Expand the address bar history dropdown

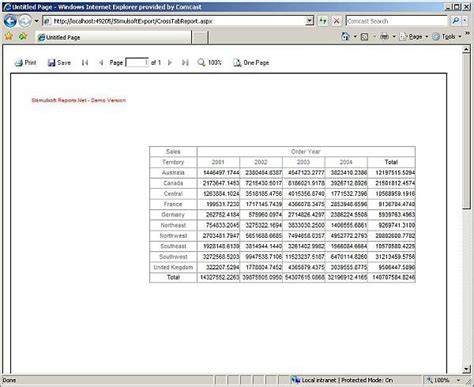(x=310, y=21)
